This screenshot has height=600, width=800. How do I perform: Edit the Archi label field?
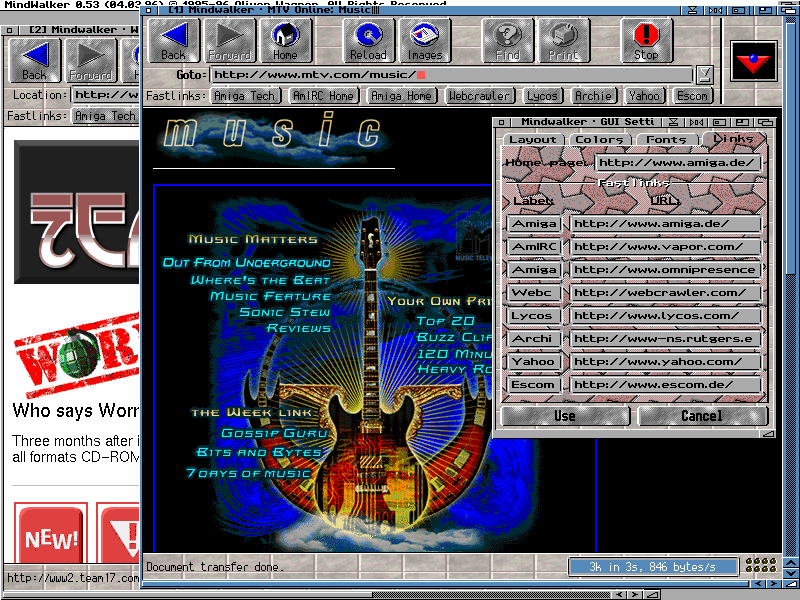(x=534, y=339)
